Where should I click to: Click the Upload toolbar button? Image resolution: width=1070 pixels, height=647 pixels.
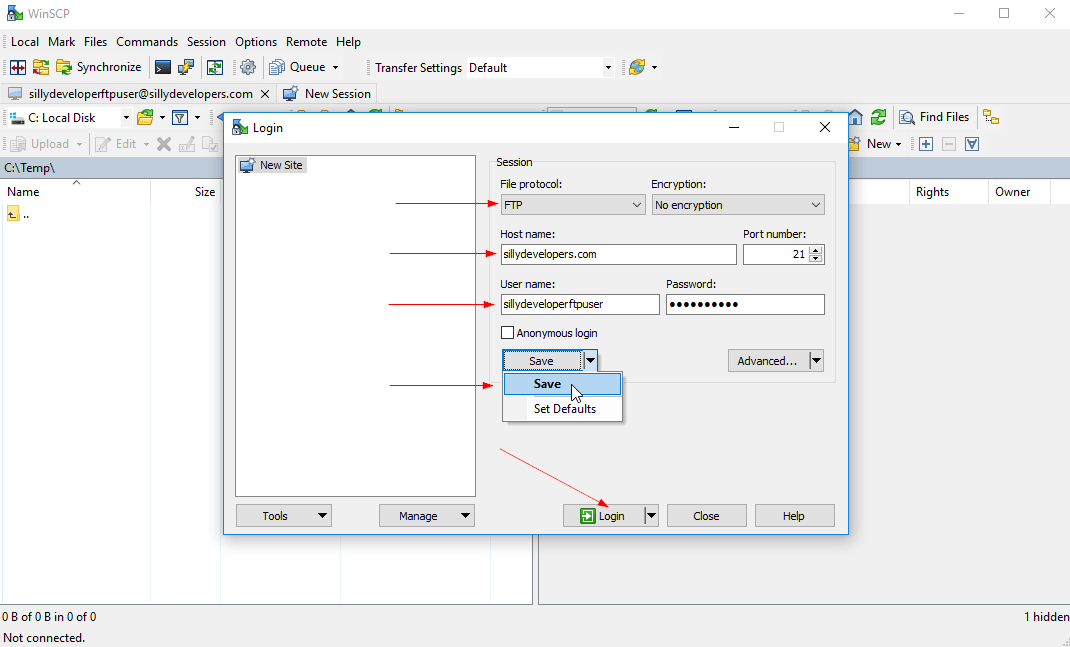tap(42, 144)
